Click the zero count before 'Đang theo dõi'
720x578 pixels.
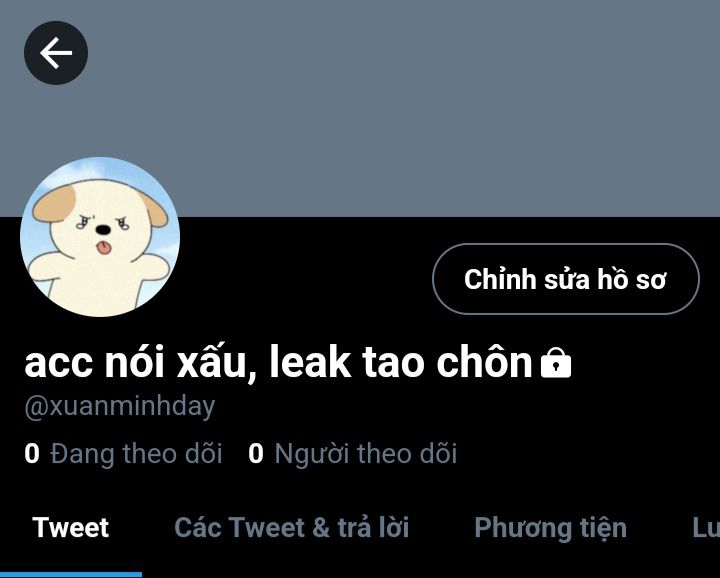click(32, 454)
